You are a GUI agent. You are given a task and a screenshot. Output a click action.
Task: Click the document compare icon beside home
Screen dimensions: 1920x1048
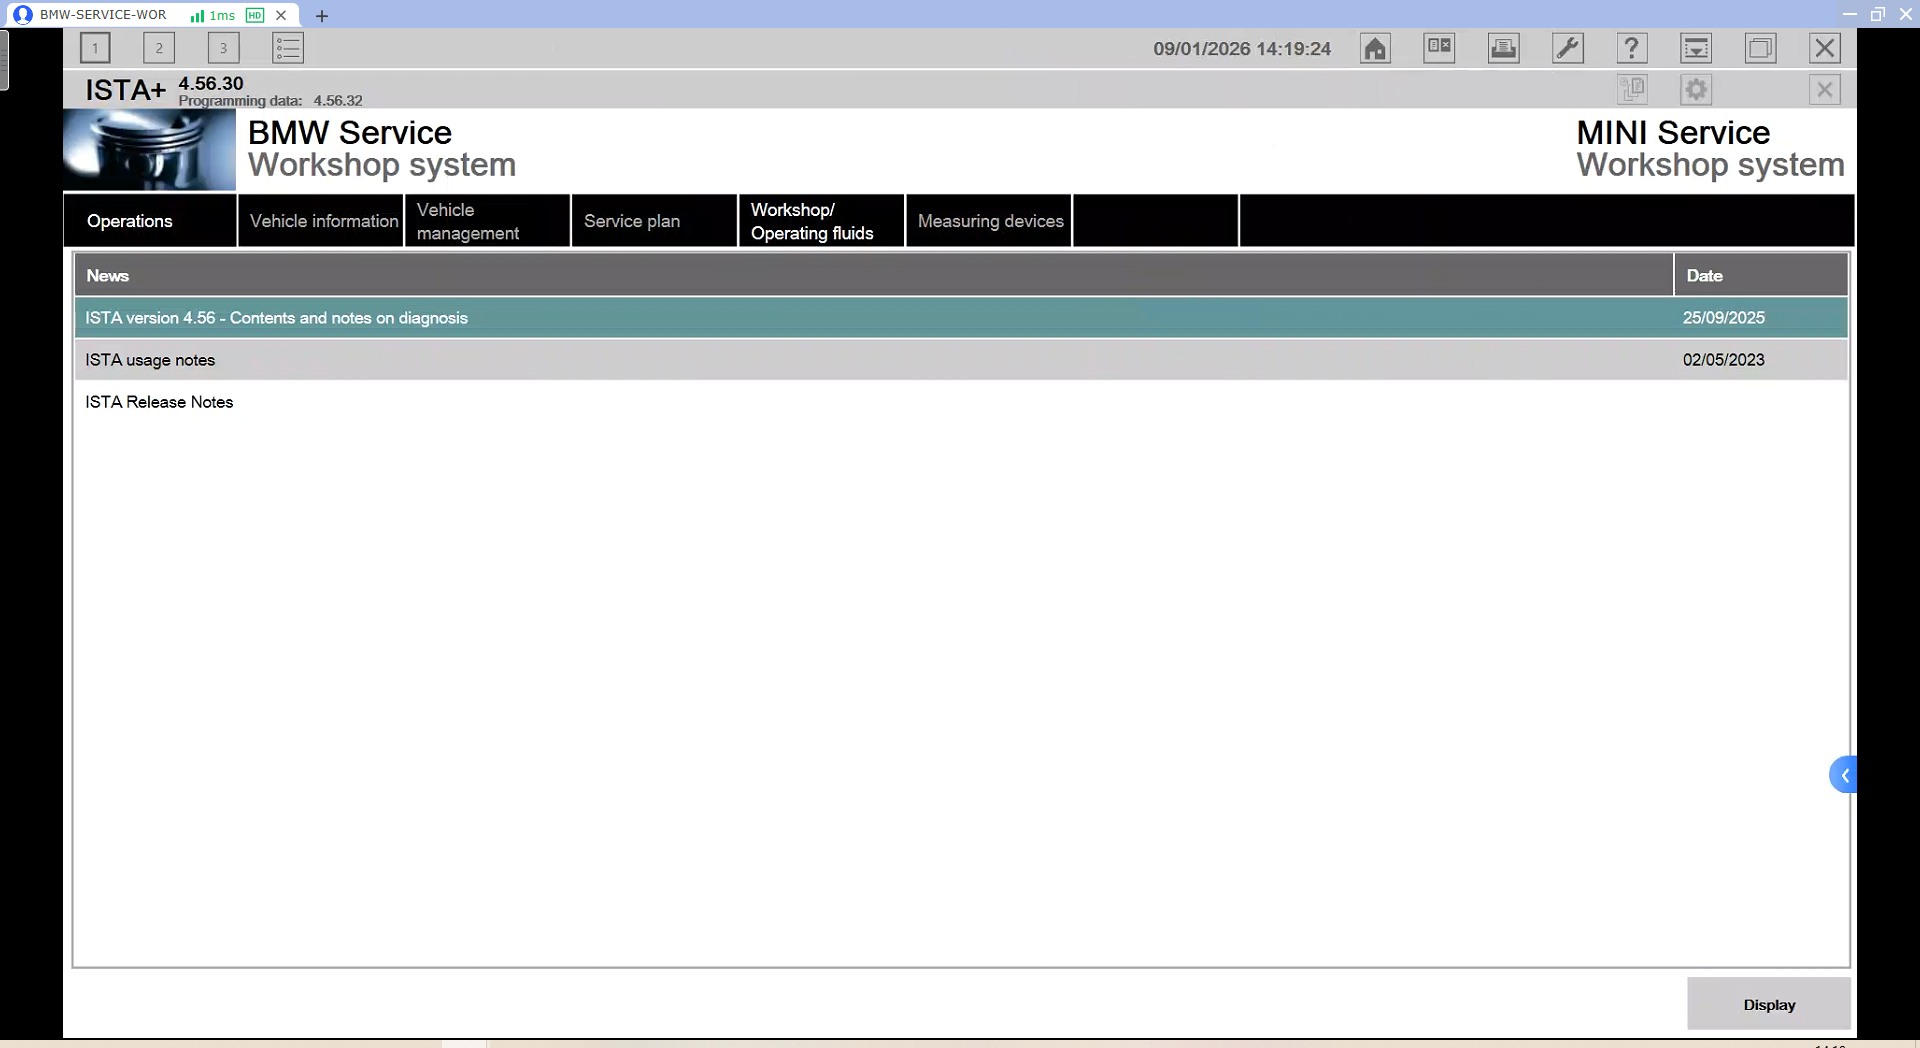(x=1439, y=48)
